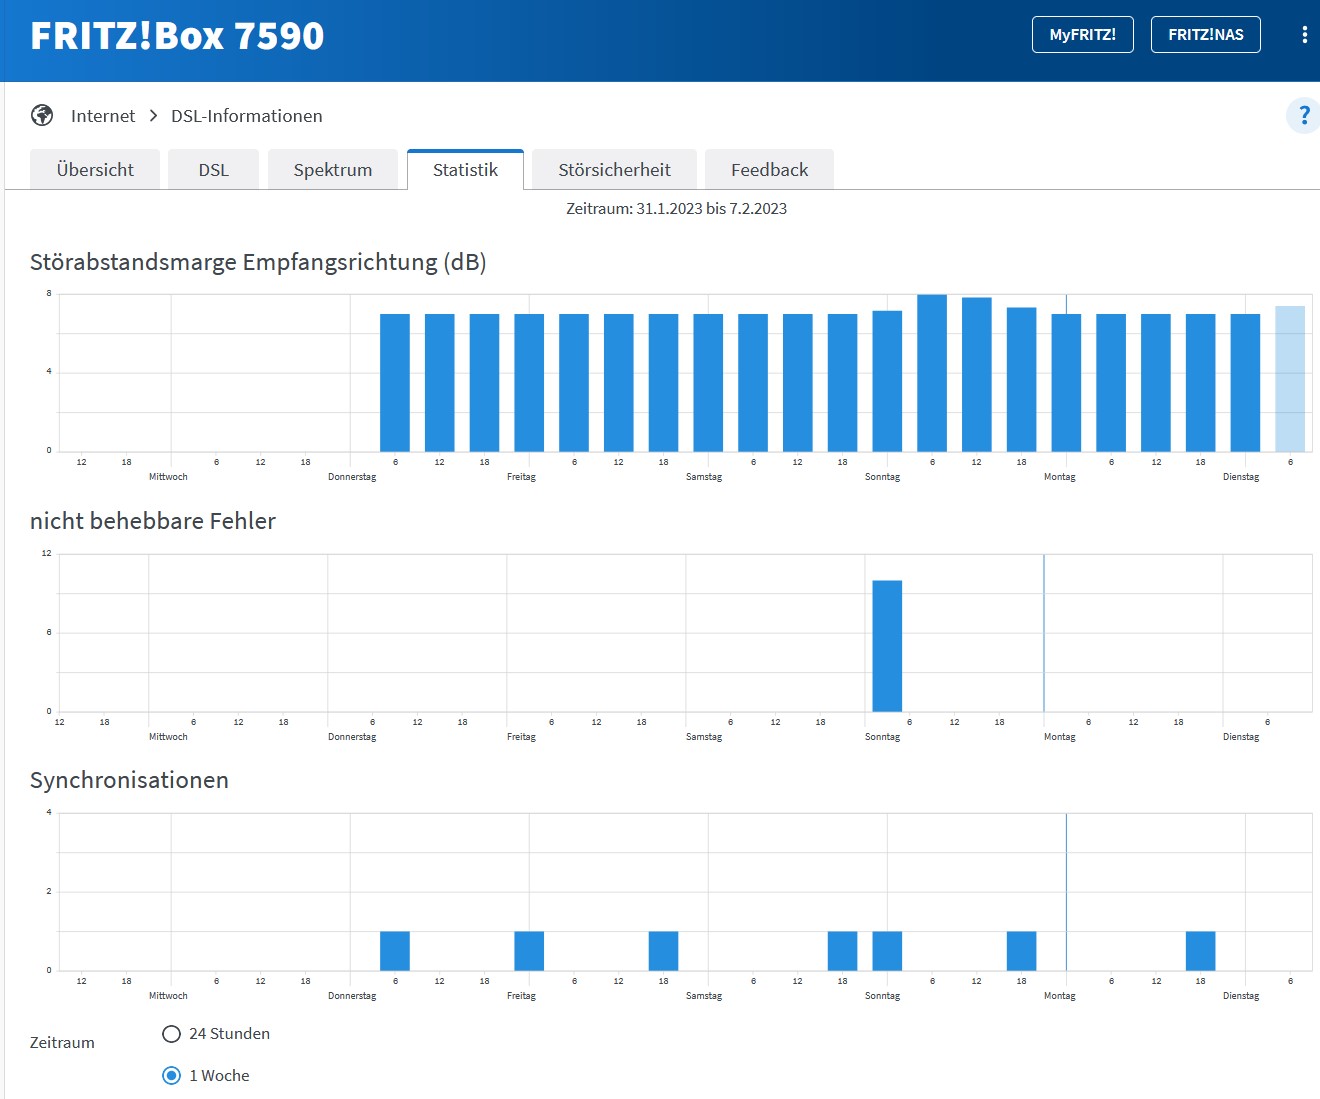Click the tall error bar on Sonntag
Image resolution: width=1320 pixels, height=1099 pixels.
[887, 646]
